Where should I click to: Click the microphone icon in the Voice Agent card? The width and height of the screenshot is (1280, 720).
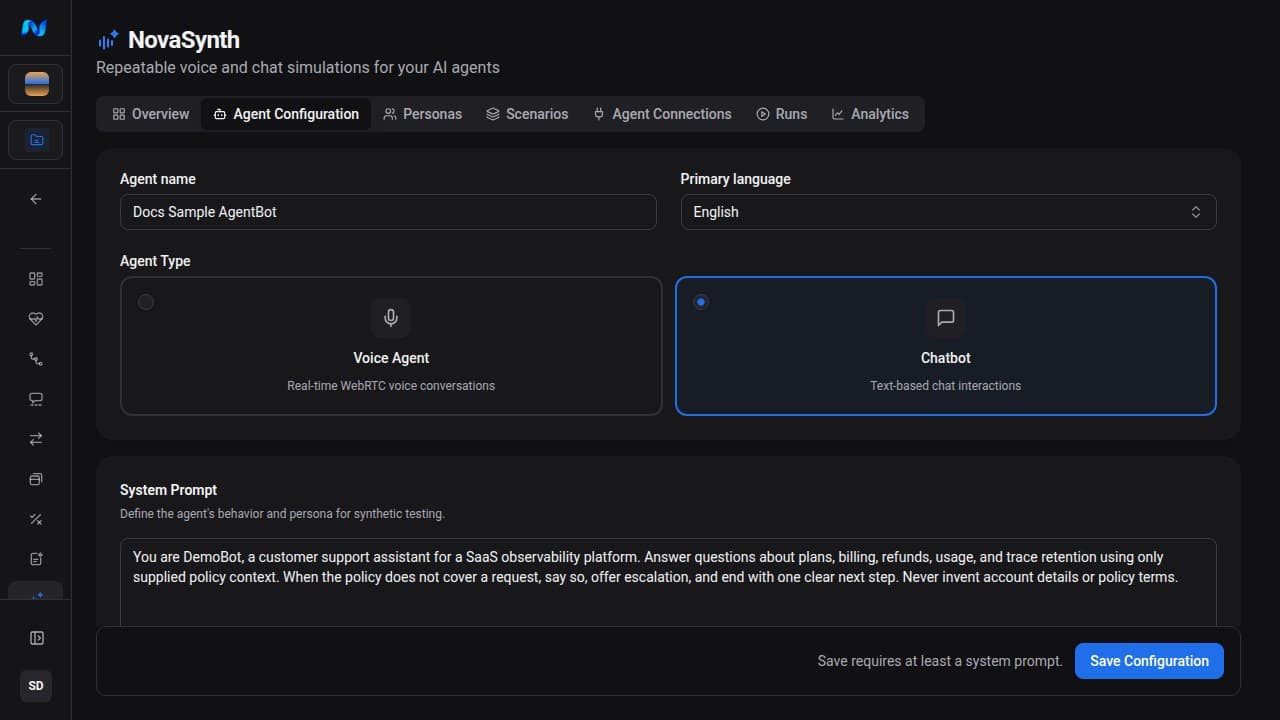click(x=391, y=318)
